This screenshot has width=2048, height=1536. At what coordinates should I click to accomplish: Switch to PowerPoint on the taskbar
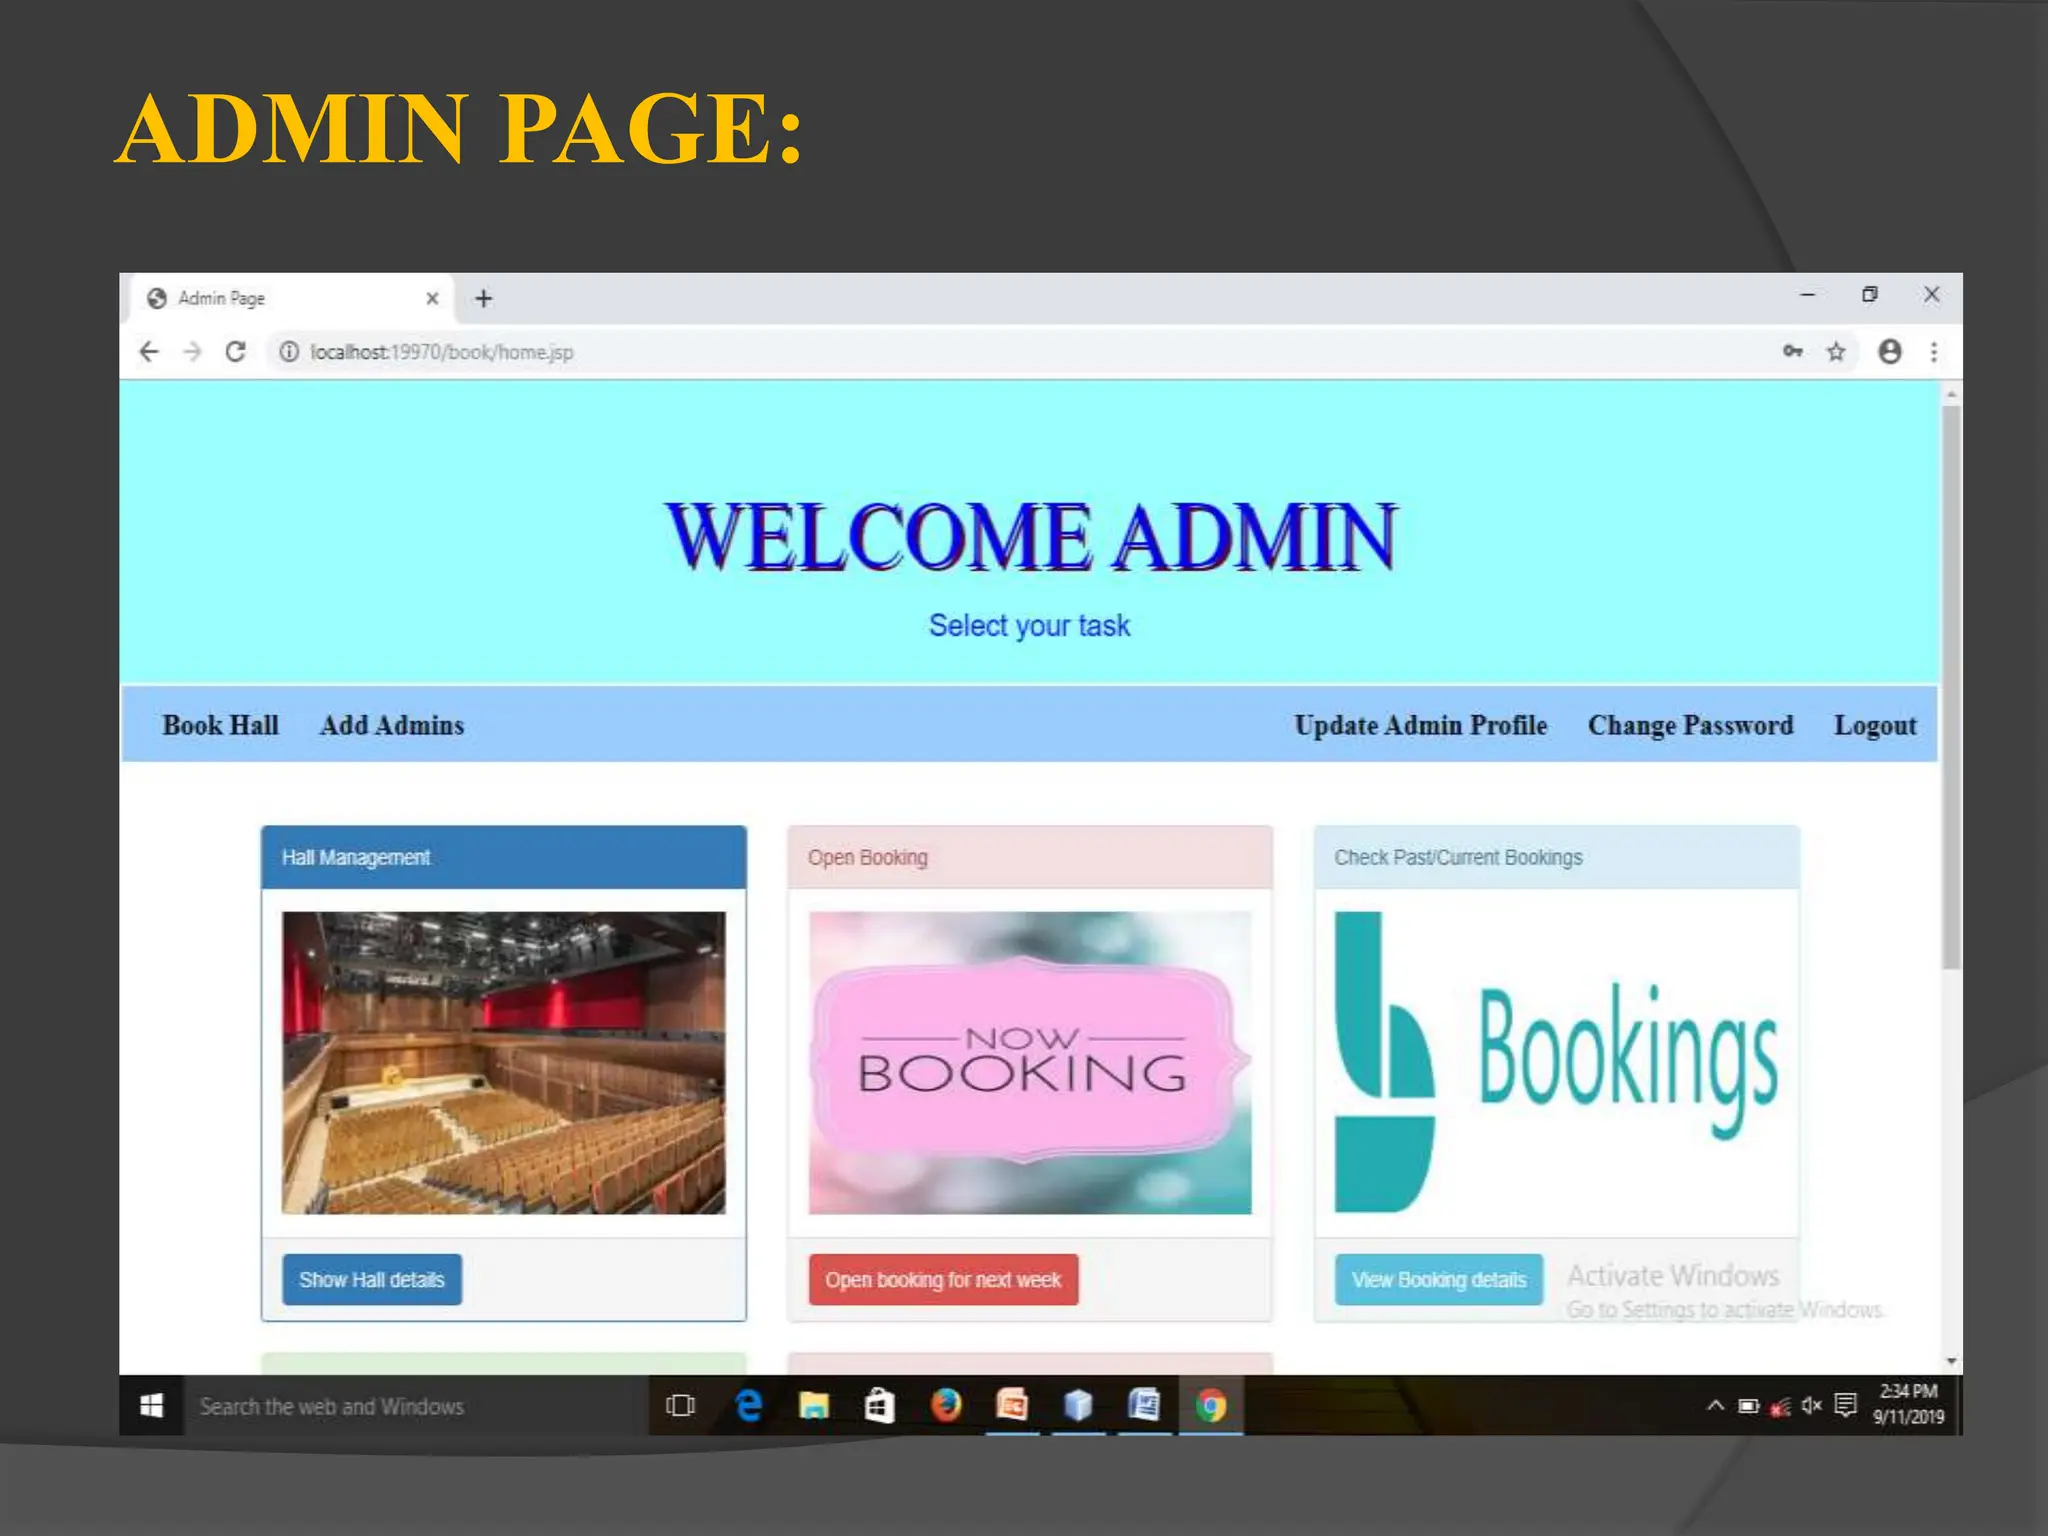click(1012, 1406)
